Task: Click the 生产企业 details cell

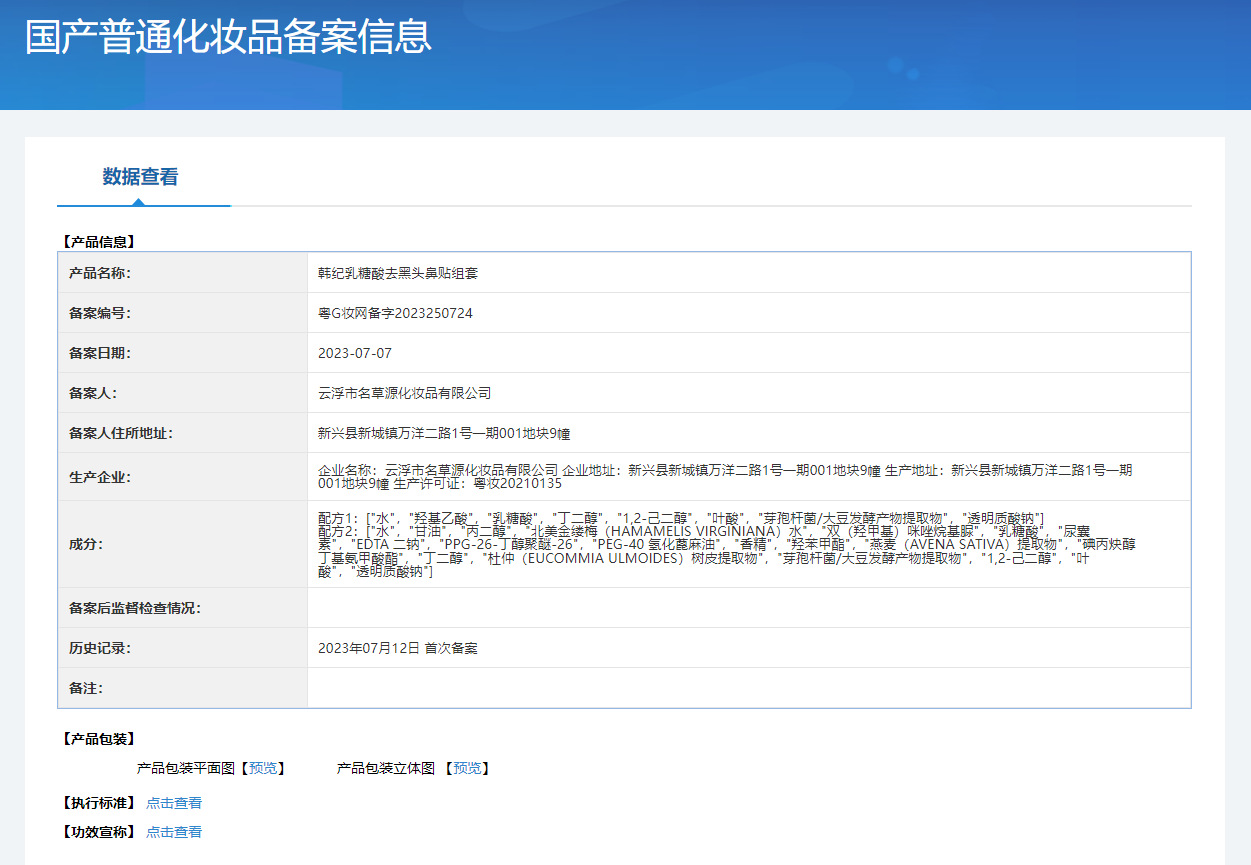Action: click(749, 477)
